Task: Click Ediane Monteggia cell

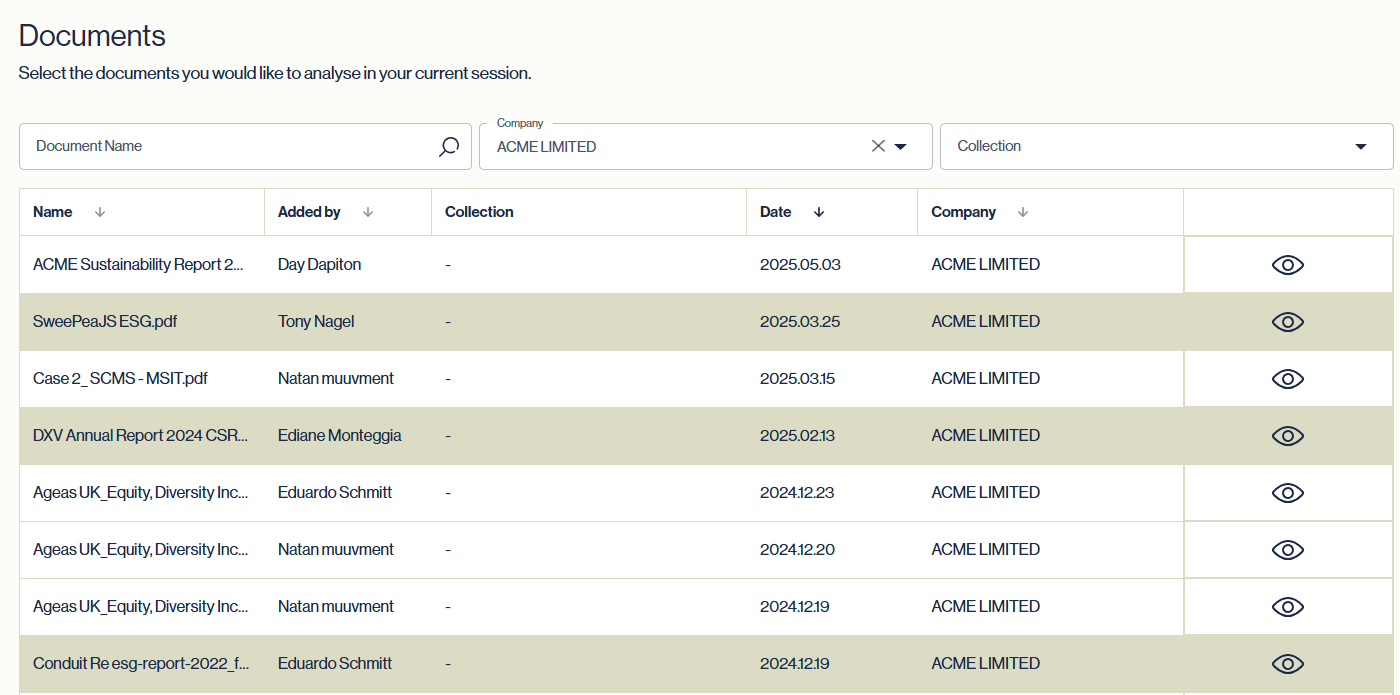Action: tap(340, 436)
